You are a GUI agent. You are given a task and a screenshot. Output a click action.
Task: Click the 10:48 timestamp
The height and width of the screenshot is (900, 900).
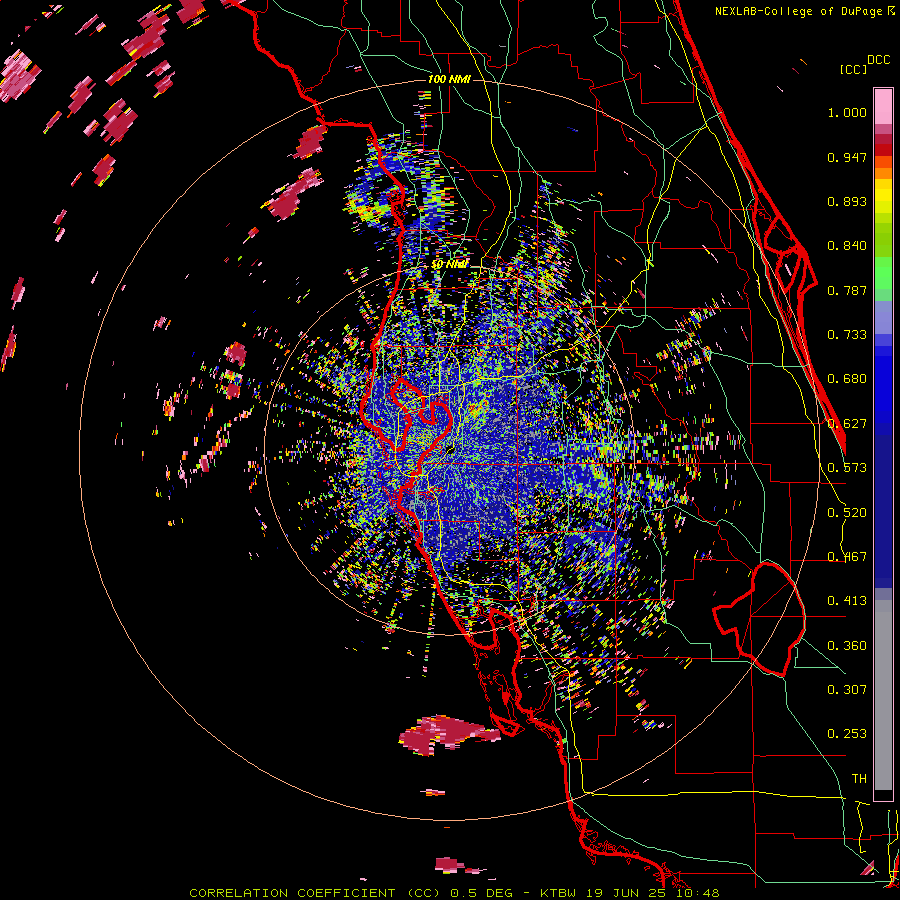pyautogui.click(x=697, y=893)
